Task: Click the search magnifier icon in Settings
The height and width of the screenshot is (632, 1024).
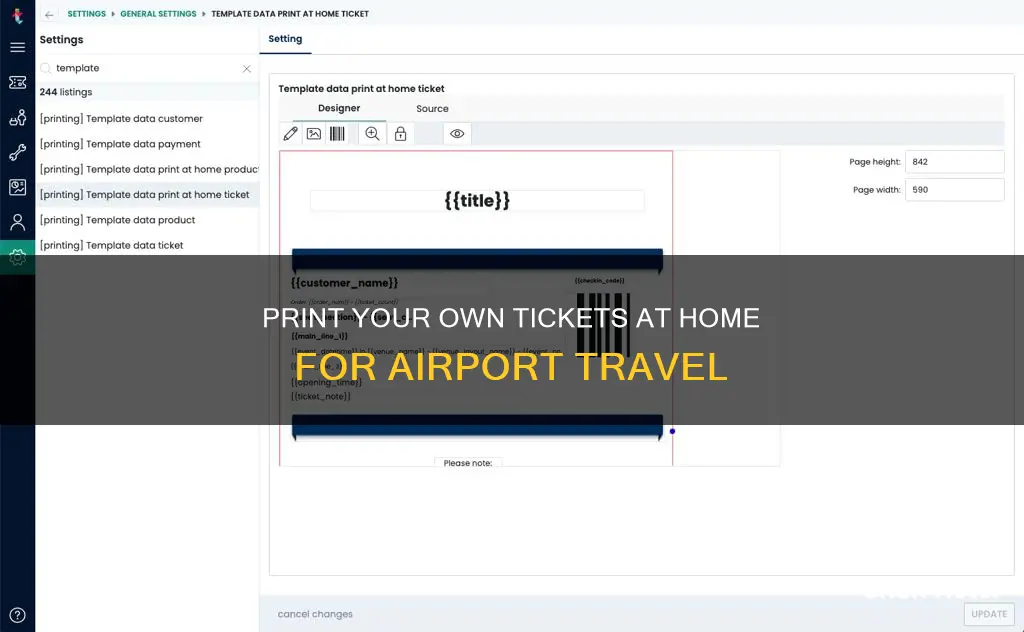Action: [x=46, y=68]
